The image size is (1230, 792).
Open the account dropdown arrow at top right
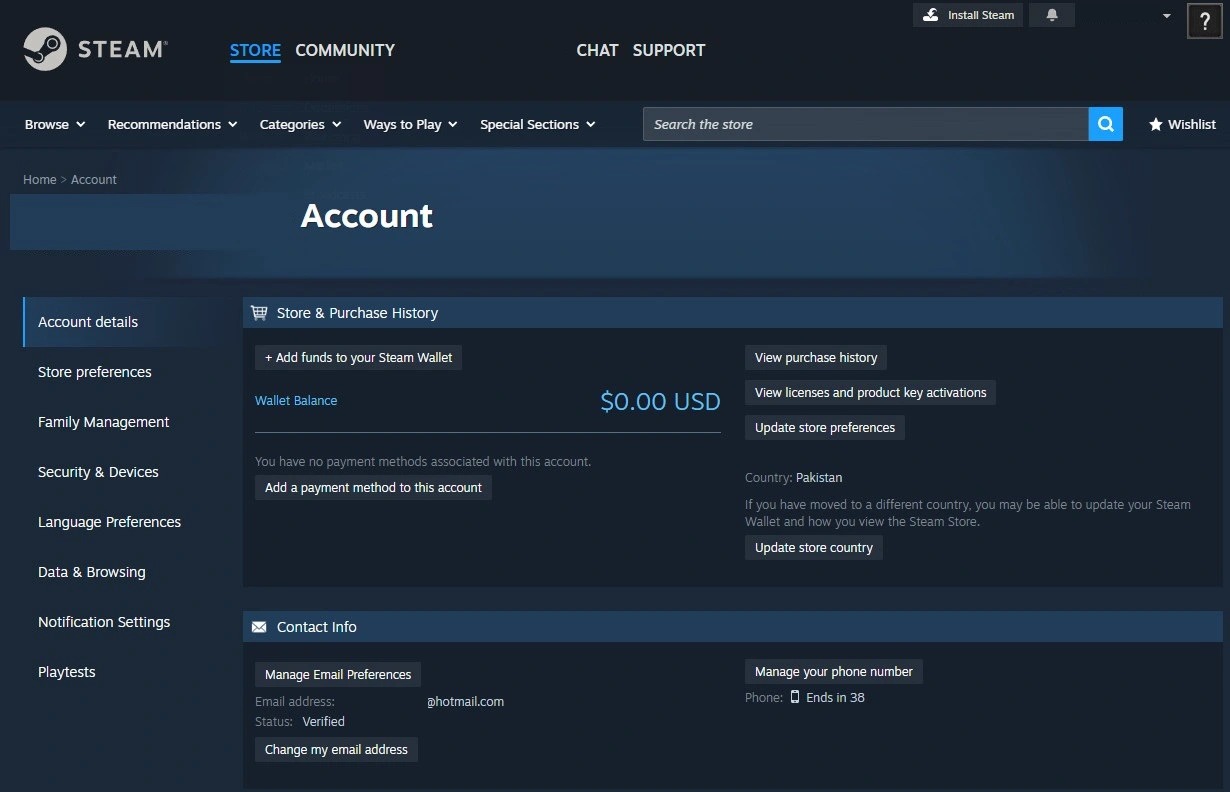pos(1167,16)
